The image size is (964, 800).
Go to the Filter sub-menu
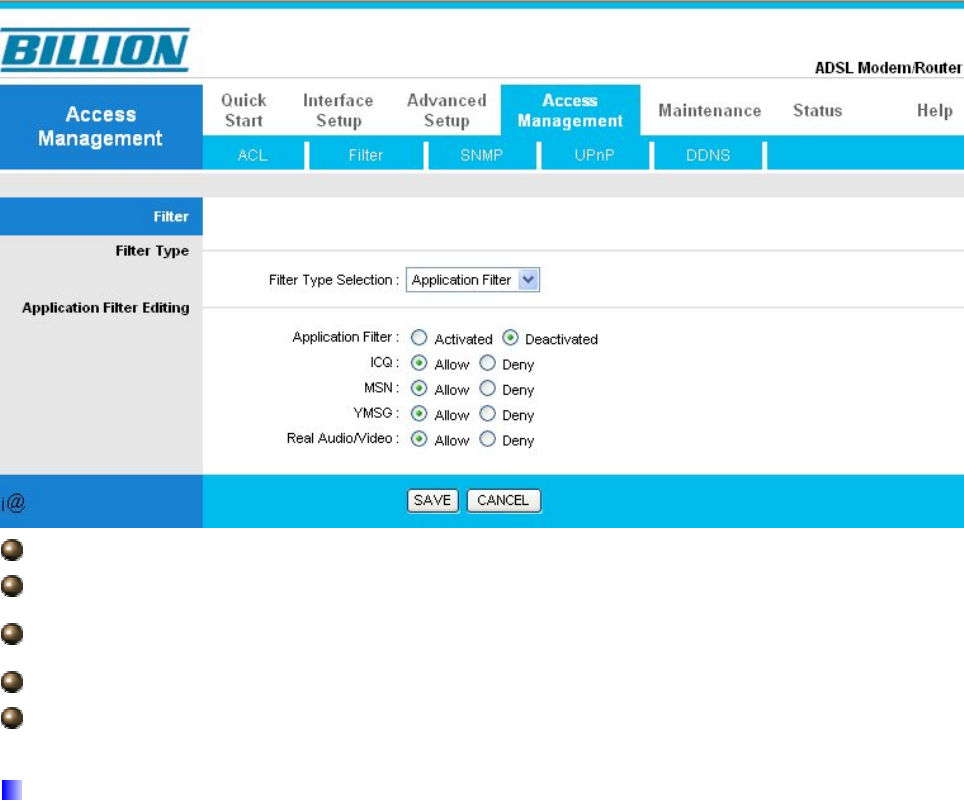(366, 155)
